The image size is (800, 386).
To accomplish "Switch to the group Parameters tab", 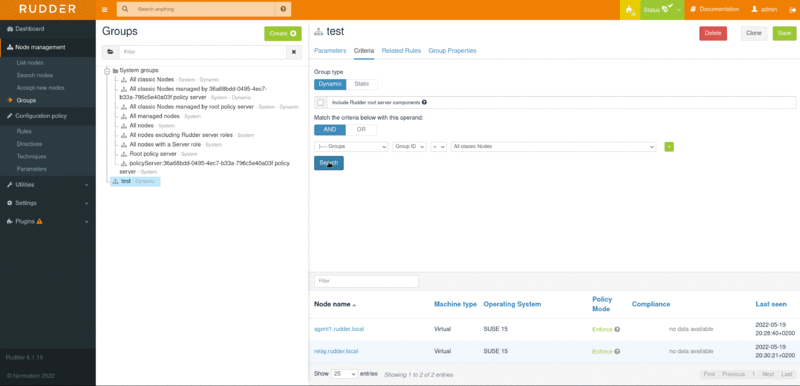I will [x=330, y=51].
